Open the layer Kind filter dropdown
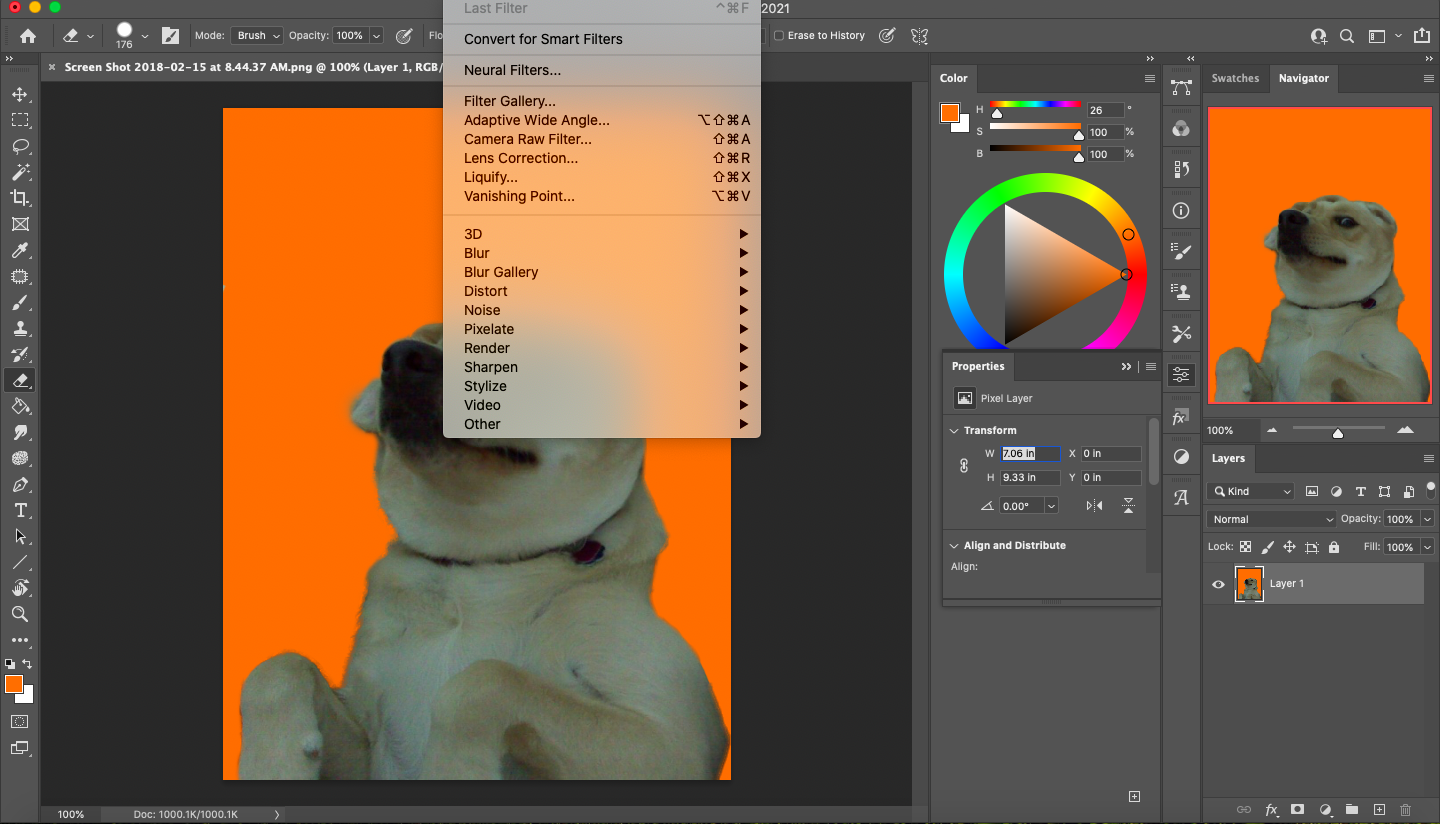The height and width of the screenshot is (824, 1440). tap(1250, 491)
